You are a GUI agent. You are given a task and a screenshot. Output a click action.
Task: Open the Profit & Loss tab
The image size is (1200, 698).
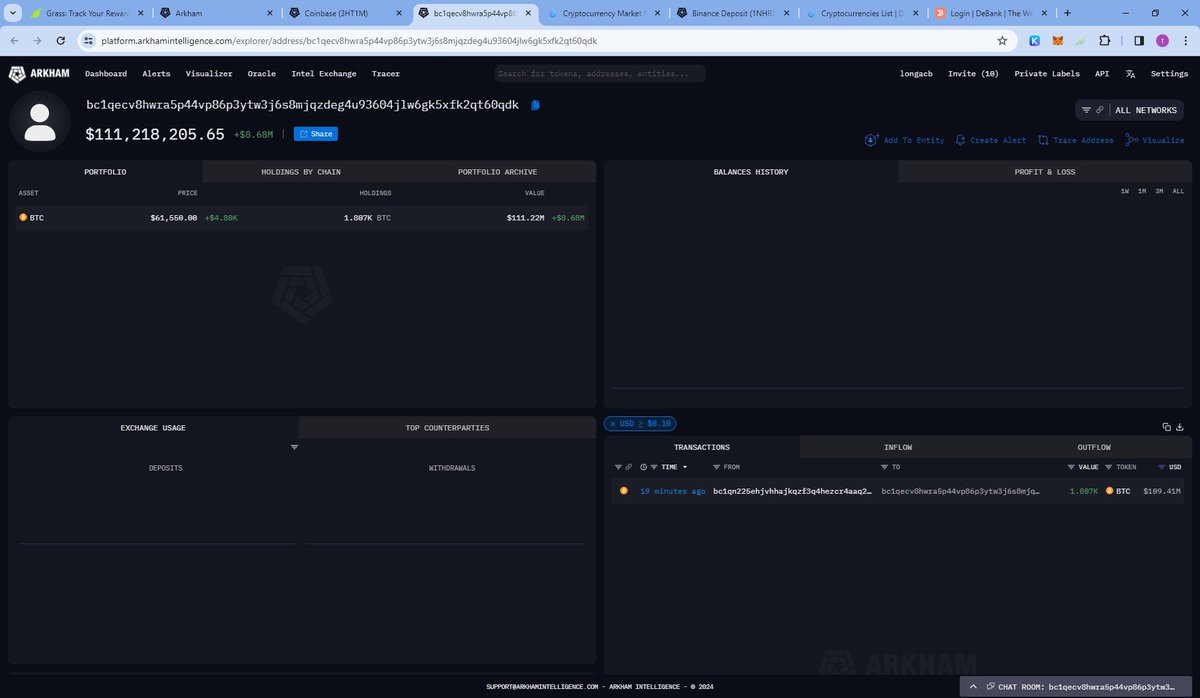(1045, 172)
